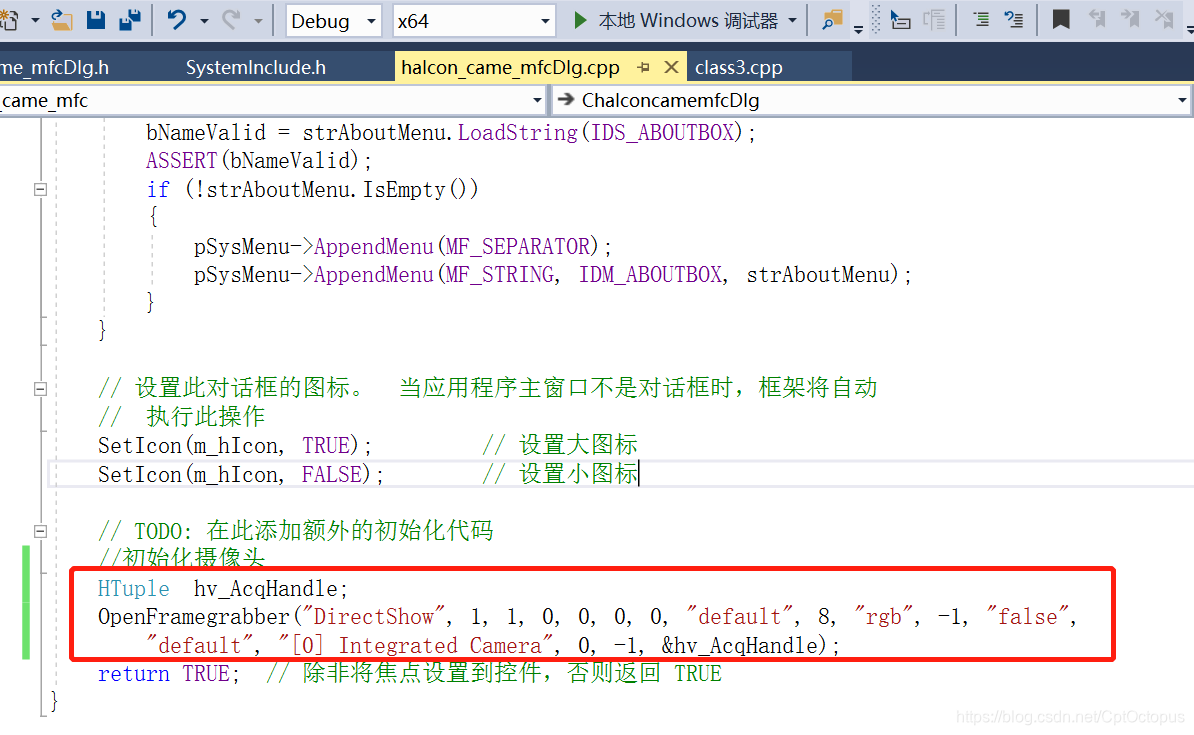Image resolution: width=1194 pixels, height=735 pixels.
Task: Switch to the SystemInclude.h tab
Action: click(x=256, y=67)
